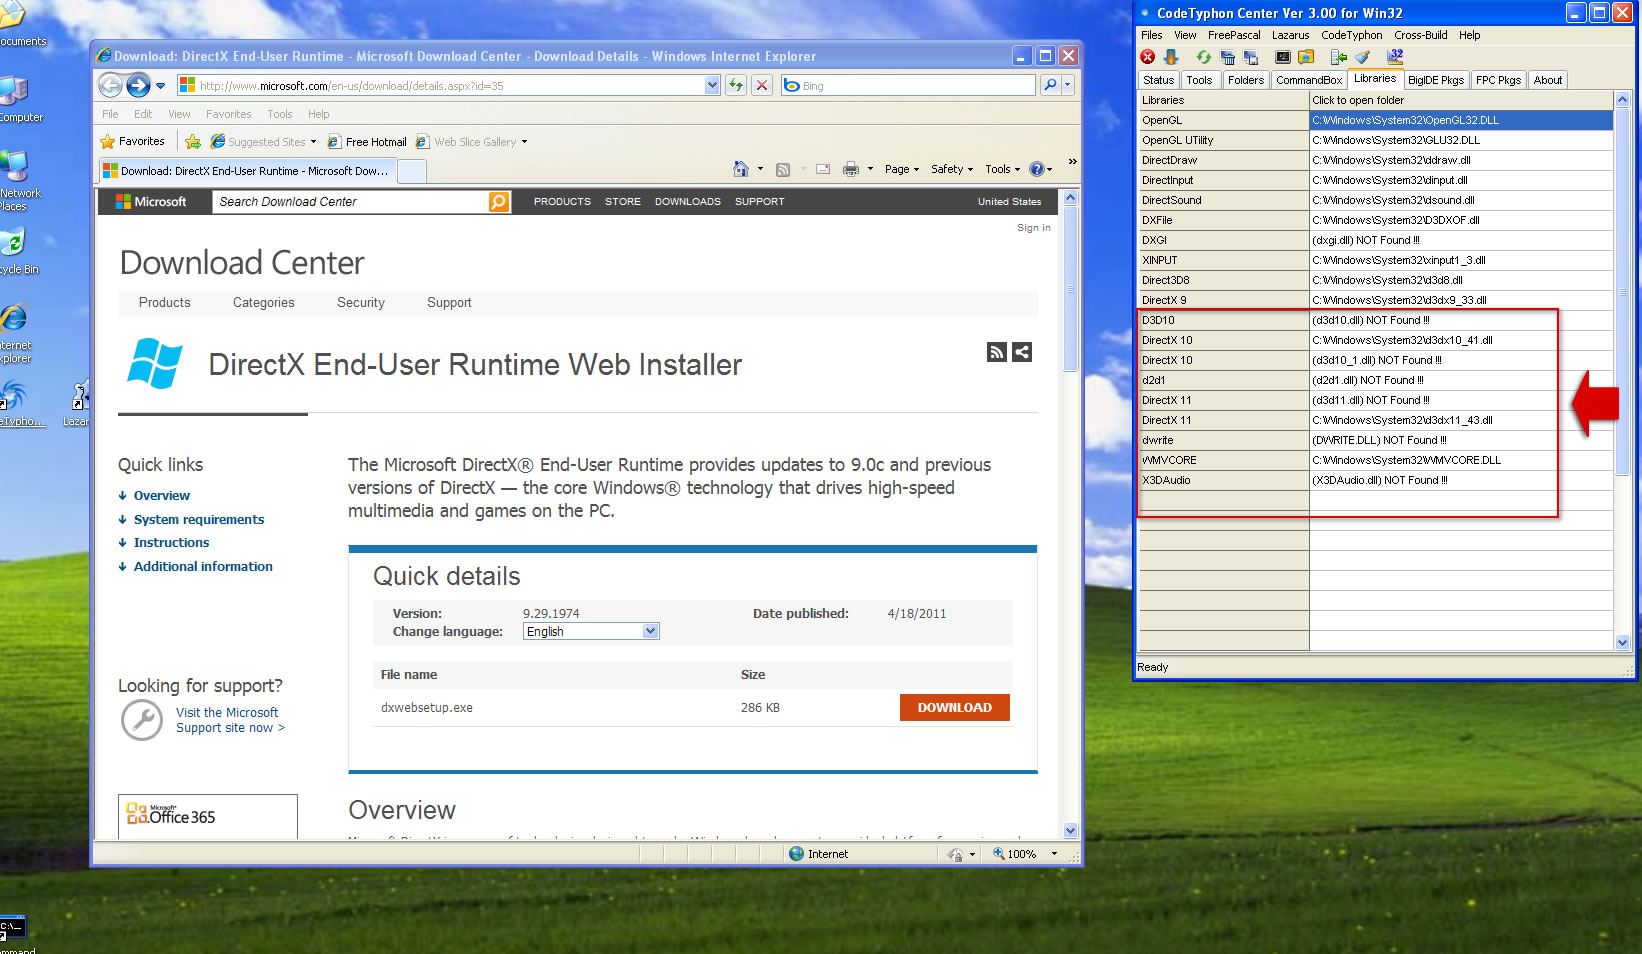Click the cleaning brush icon in CodeTyphon
Screen dimensions: 1642x954
point(1362,57)
